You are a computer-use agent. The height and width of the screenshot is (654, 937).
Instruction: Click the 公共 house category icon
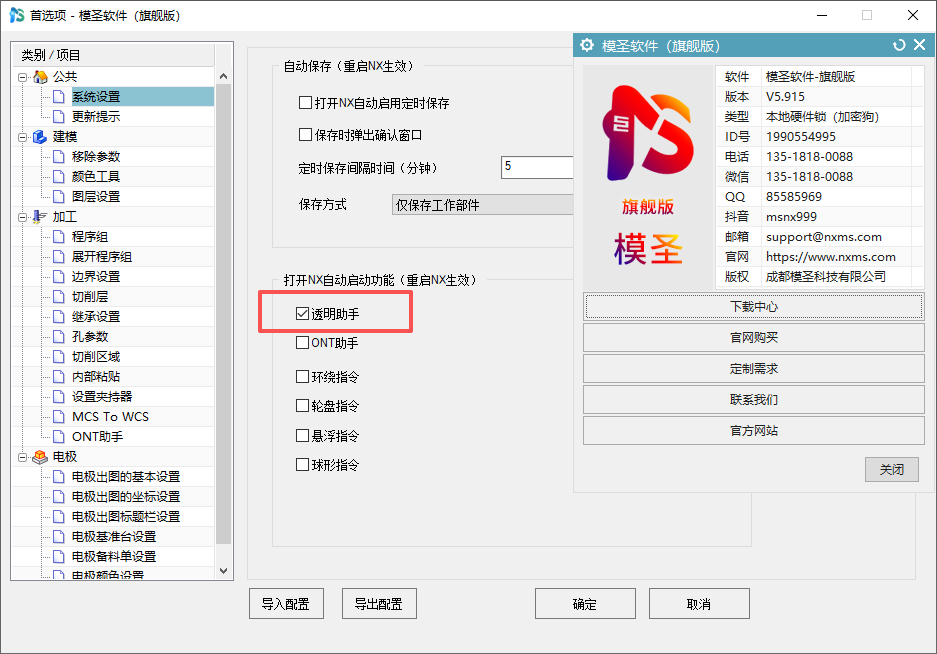tap(40, 77)
